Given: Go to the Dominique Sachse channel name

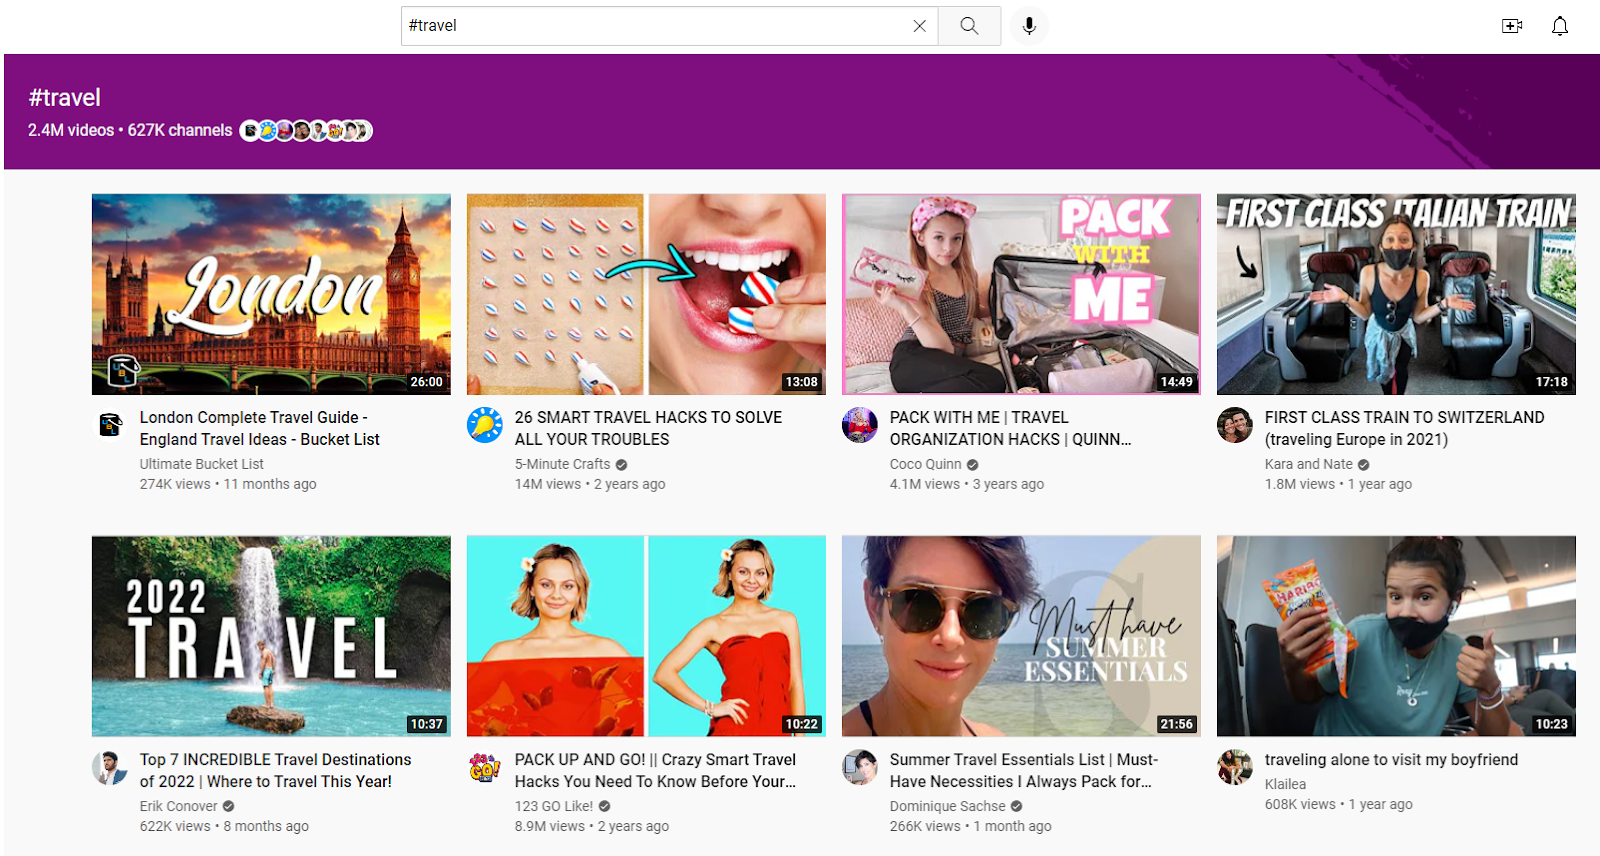Looking at the screenshot, I should pyautogui.click(x=947, y=806).
